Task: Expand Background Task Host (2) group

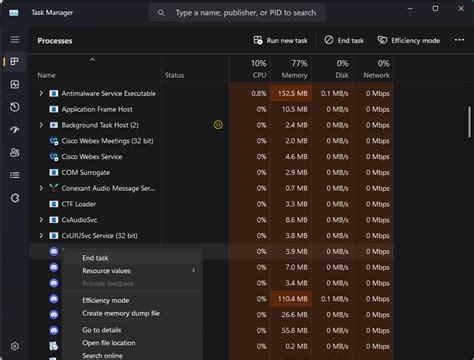Action: 41,125
